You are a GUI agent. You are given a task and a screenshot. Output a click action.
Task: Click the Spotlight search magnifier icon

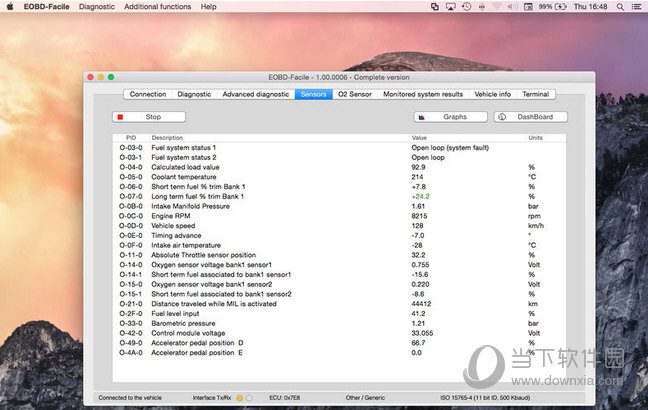pyautogui.click(x=620, y=7)
